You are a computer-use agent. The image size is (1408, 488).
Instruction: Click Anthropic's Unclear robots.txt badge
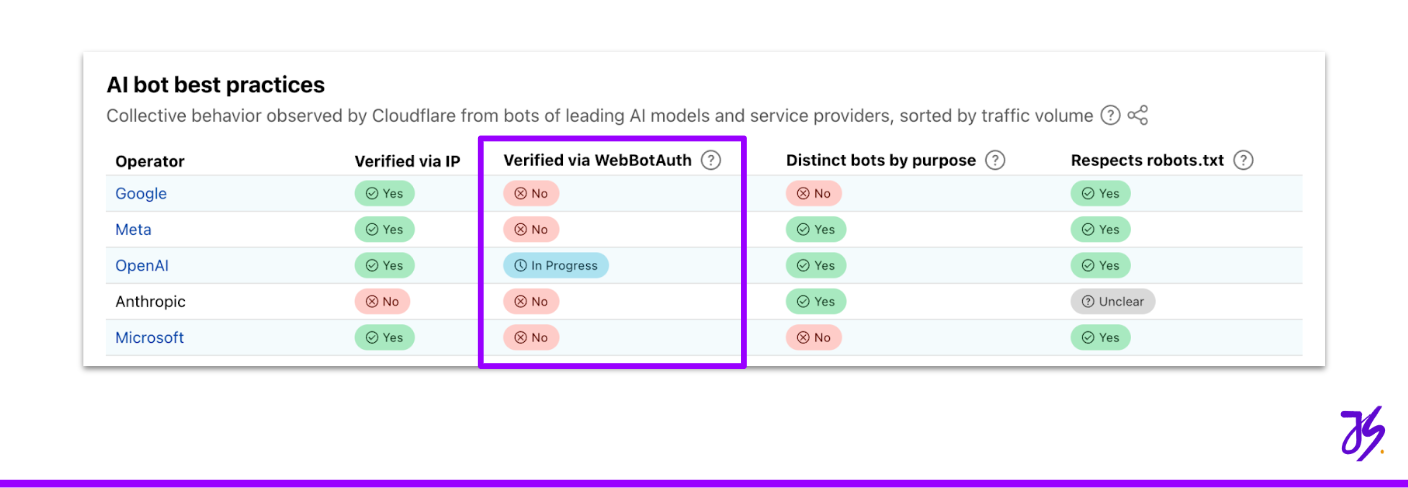pyautogui.click(x=1112, y=302)
